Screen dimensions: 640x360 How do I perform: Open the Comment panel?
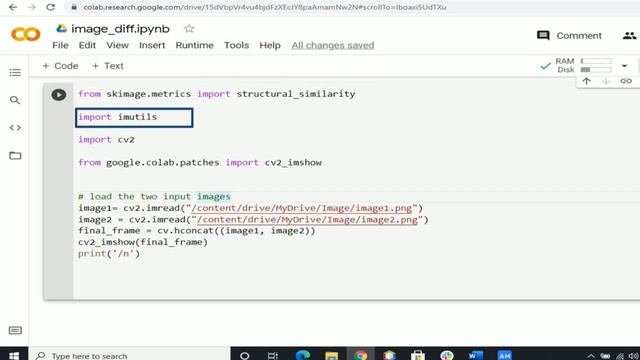(569, 36)
